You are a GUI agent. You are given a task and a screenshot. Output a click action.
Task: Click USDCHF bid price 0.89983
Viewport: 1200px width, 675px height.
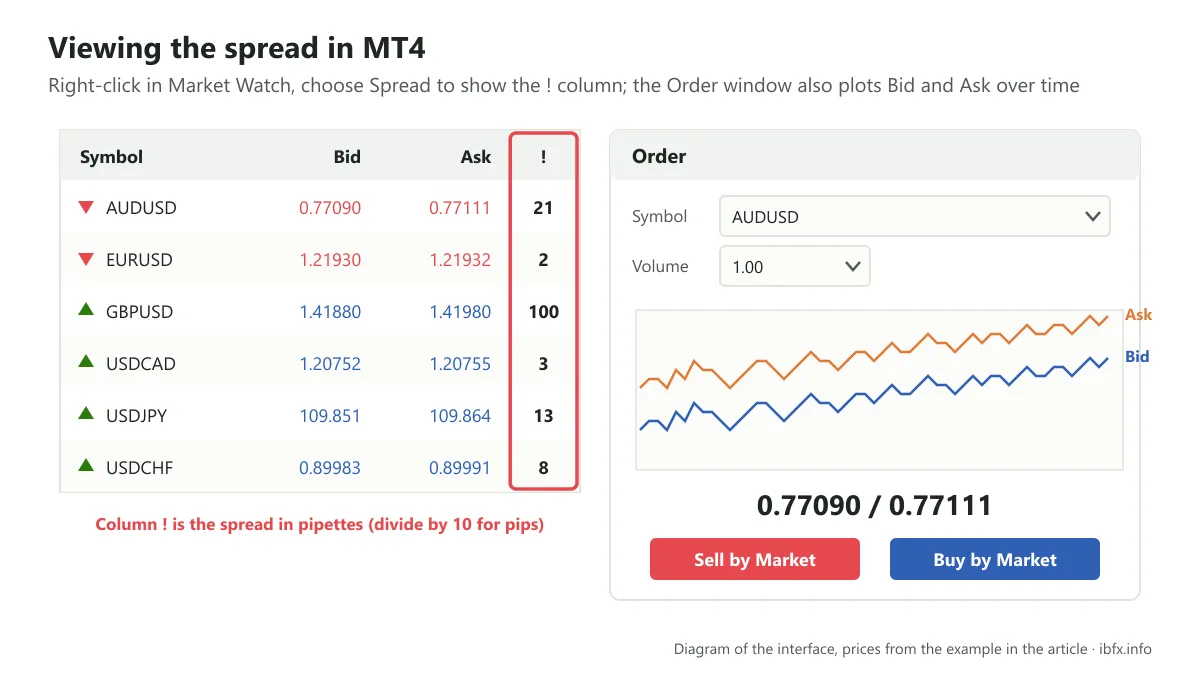pyautogui.click(x=330, y=468)
